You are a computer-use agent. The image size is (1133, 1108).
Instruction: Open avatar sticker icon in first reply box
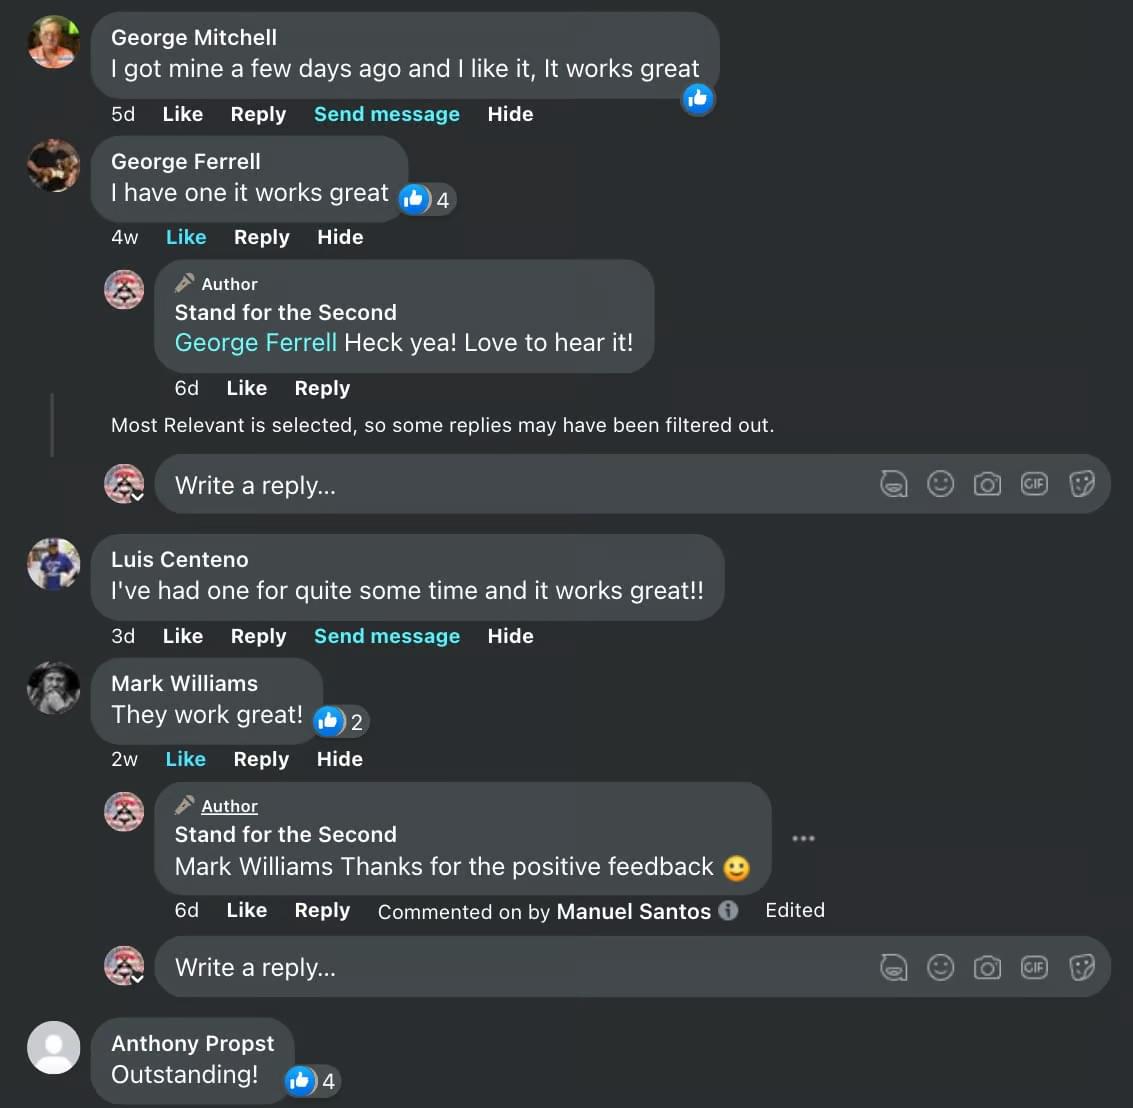point(893,485)
